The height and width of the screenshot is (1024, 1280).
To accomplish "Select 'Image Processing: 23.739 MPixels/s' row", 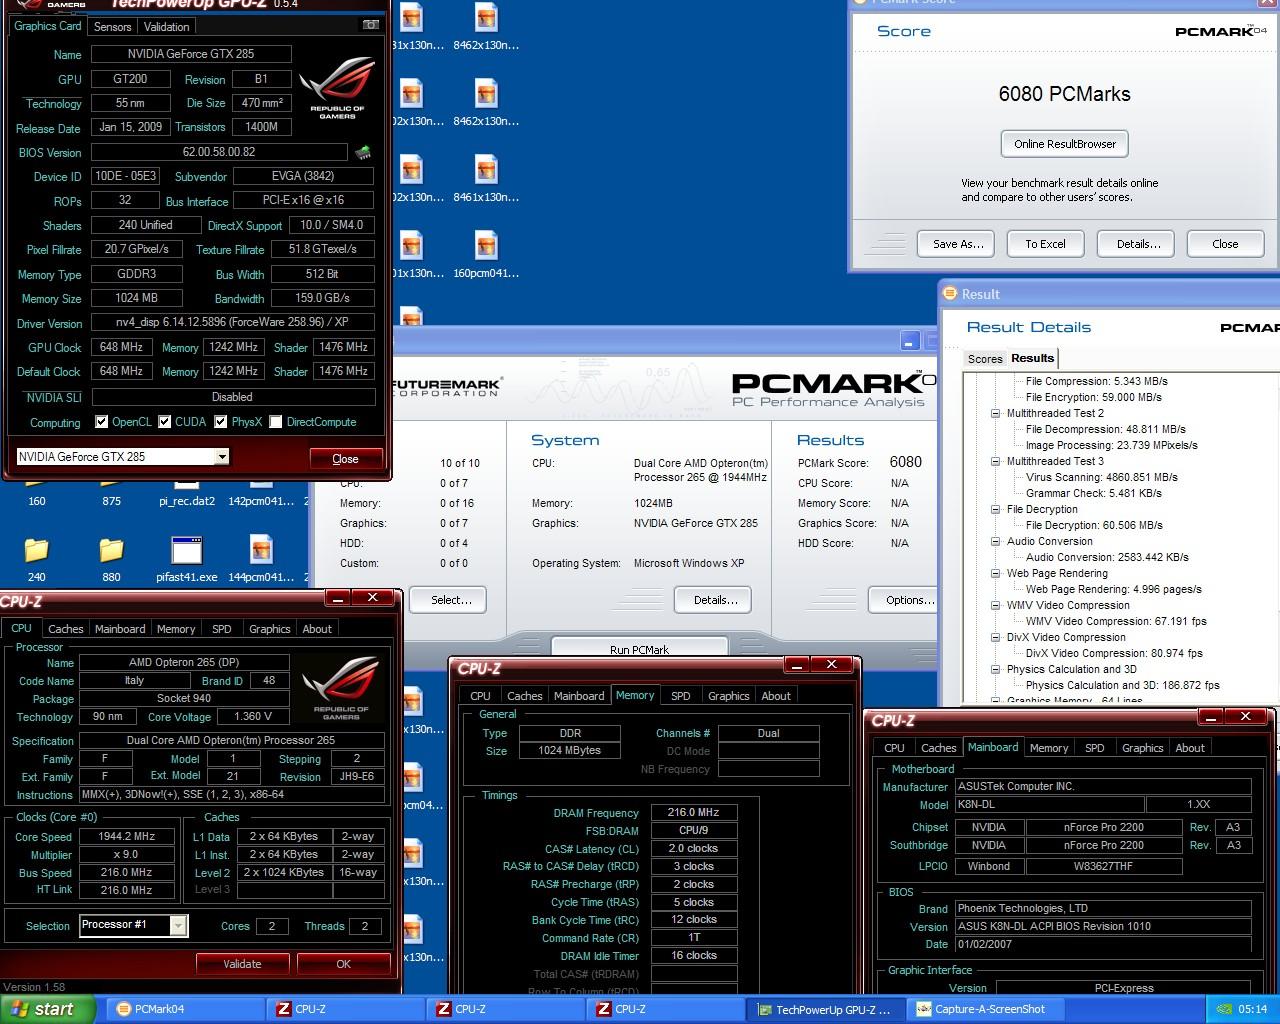I will pyautogui.click(x=1111, y=445).
